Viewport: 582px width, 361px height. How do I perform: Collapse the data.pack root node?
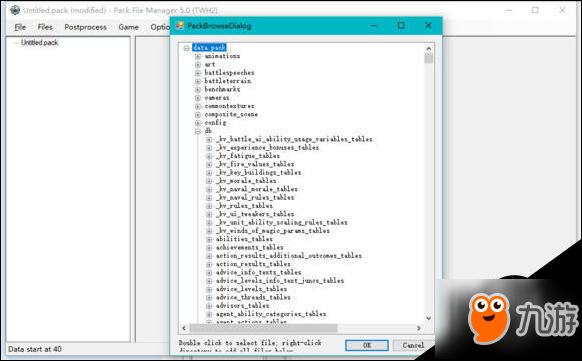(187, 48)
